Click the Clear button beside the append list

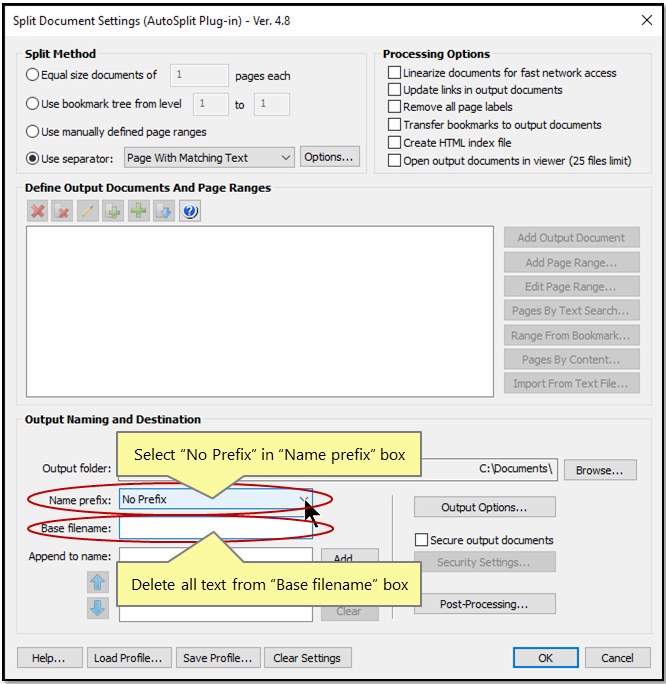(x=349, y=612)
